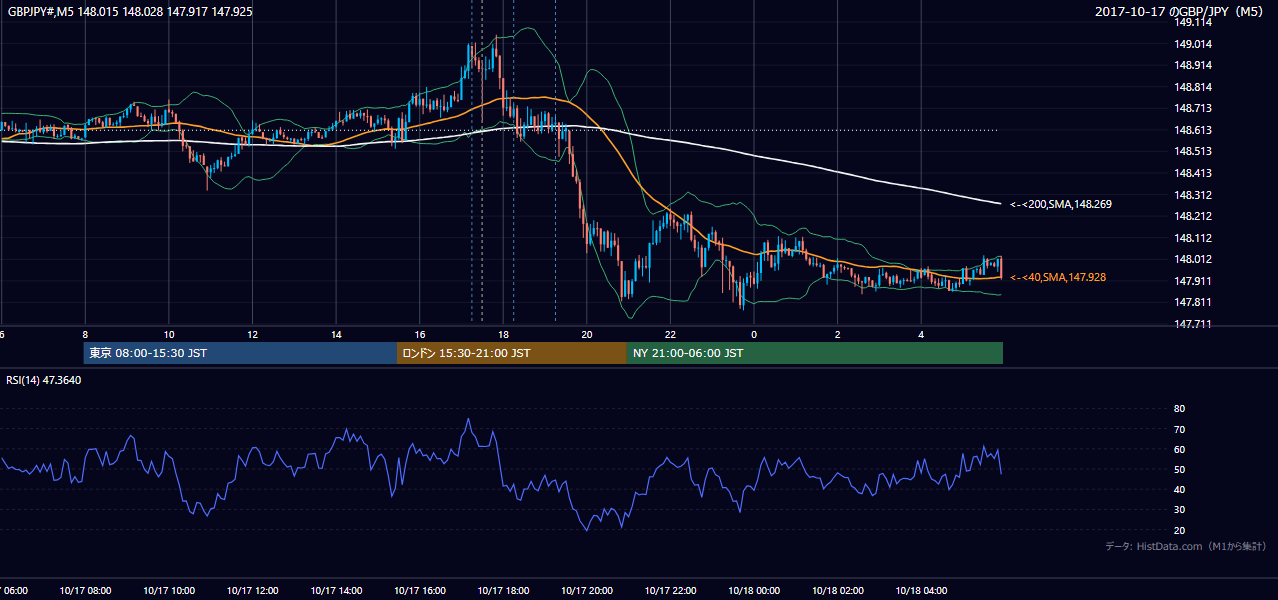Click the 10/18 02:00 date axis label
1278x600 pixels.
838,591
